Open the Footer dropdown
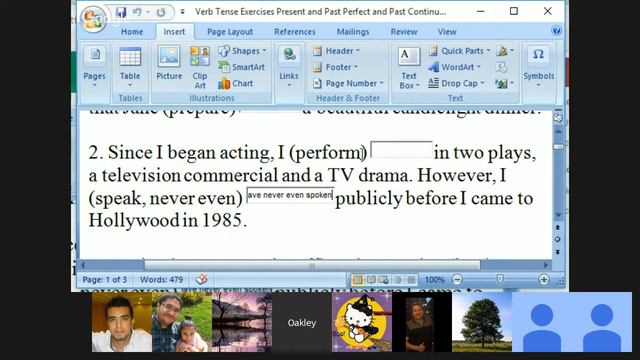640x360 pixels. [335, 67]
